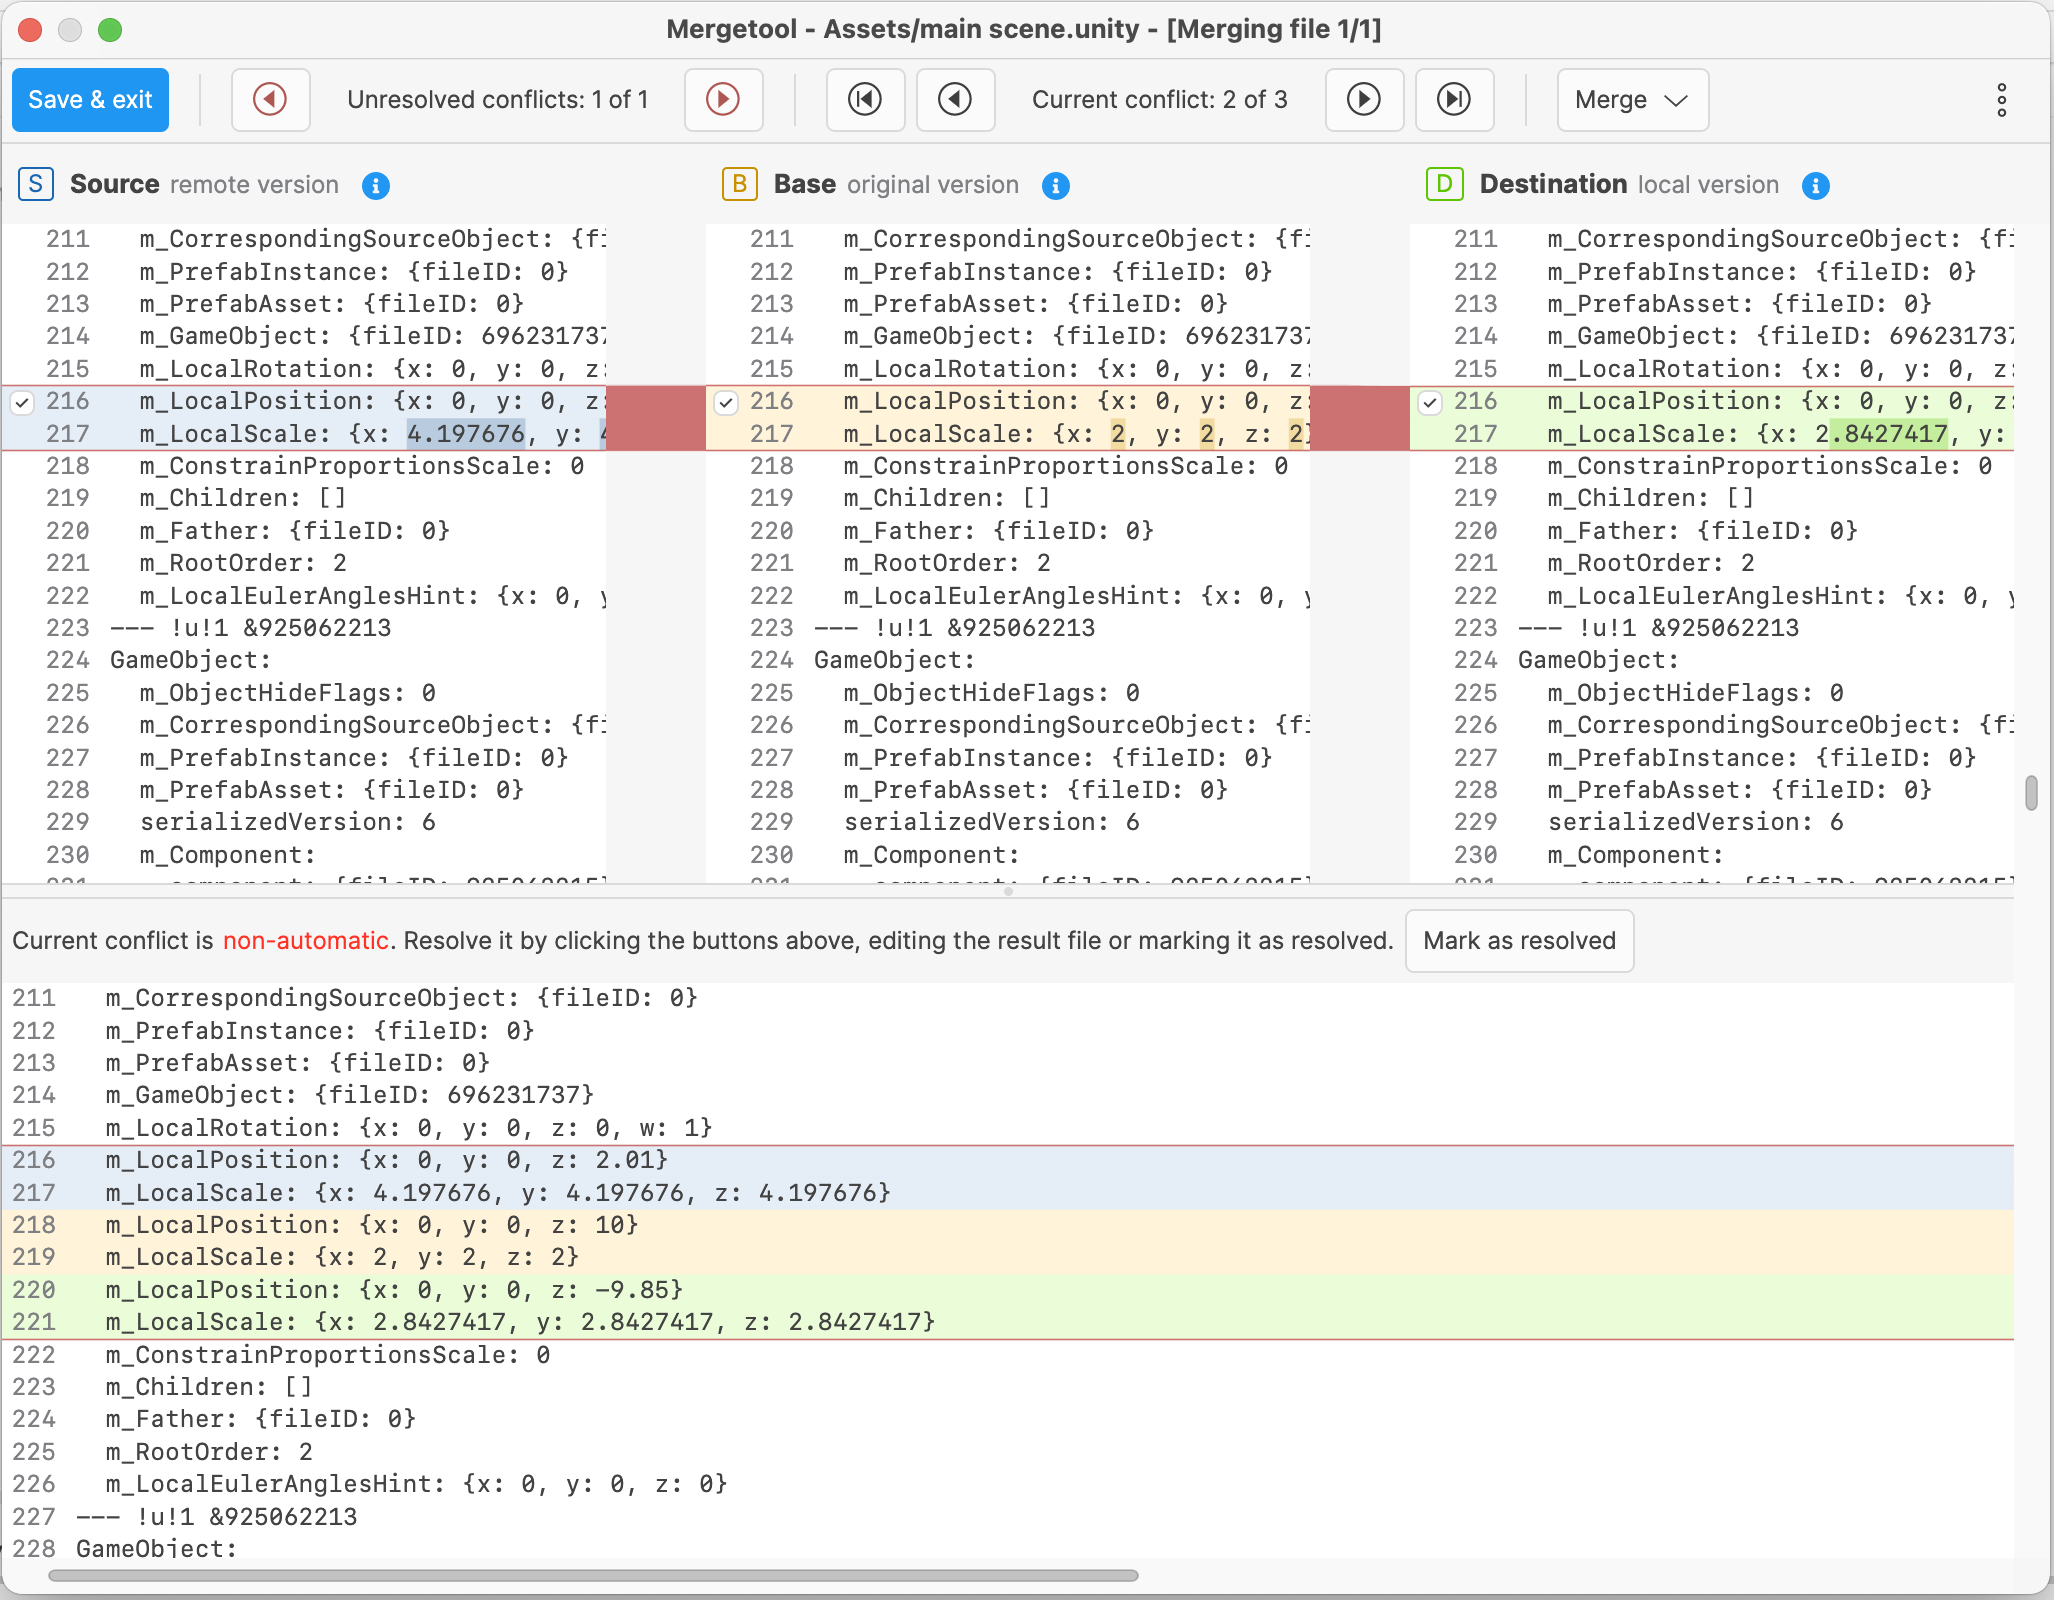Go to previous unresolved conflict (red arrow)
Viewport: 2054px width, 1600px height.
click(x=270, y=99)
